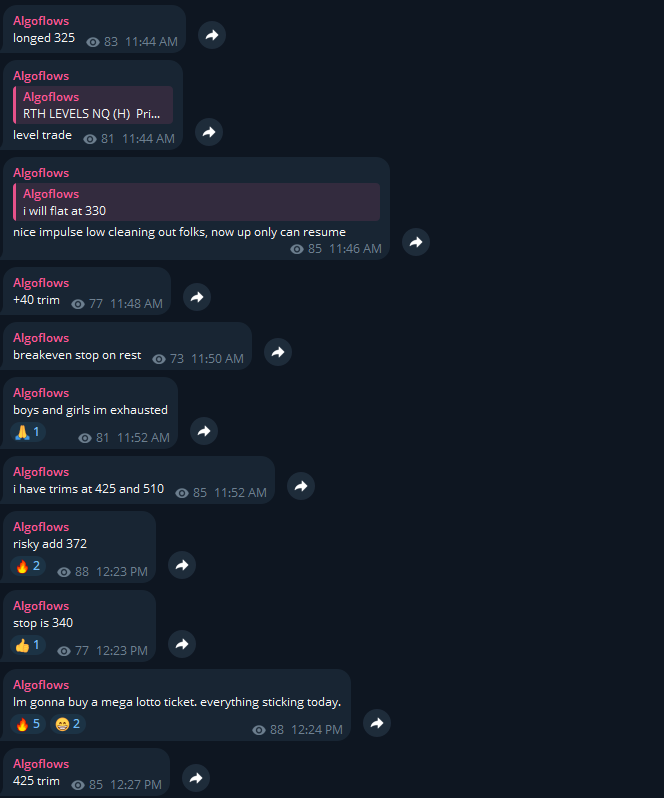This screenshot has height=798, width=664.
Task: Forward the "risky add 372" message
Action: tap(182, 565)
